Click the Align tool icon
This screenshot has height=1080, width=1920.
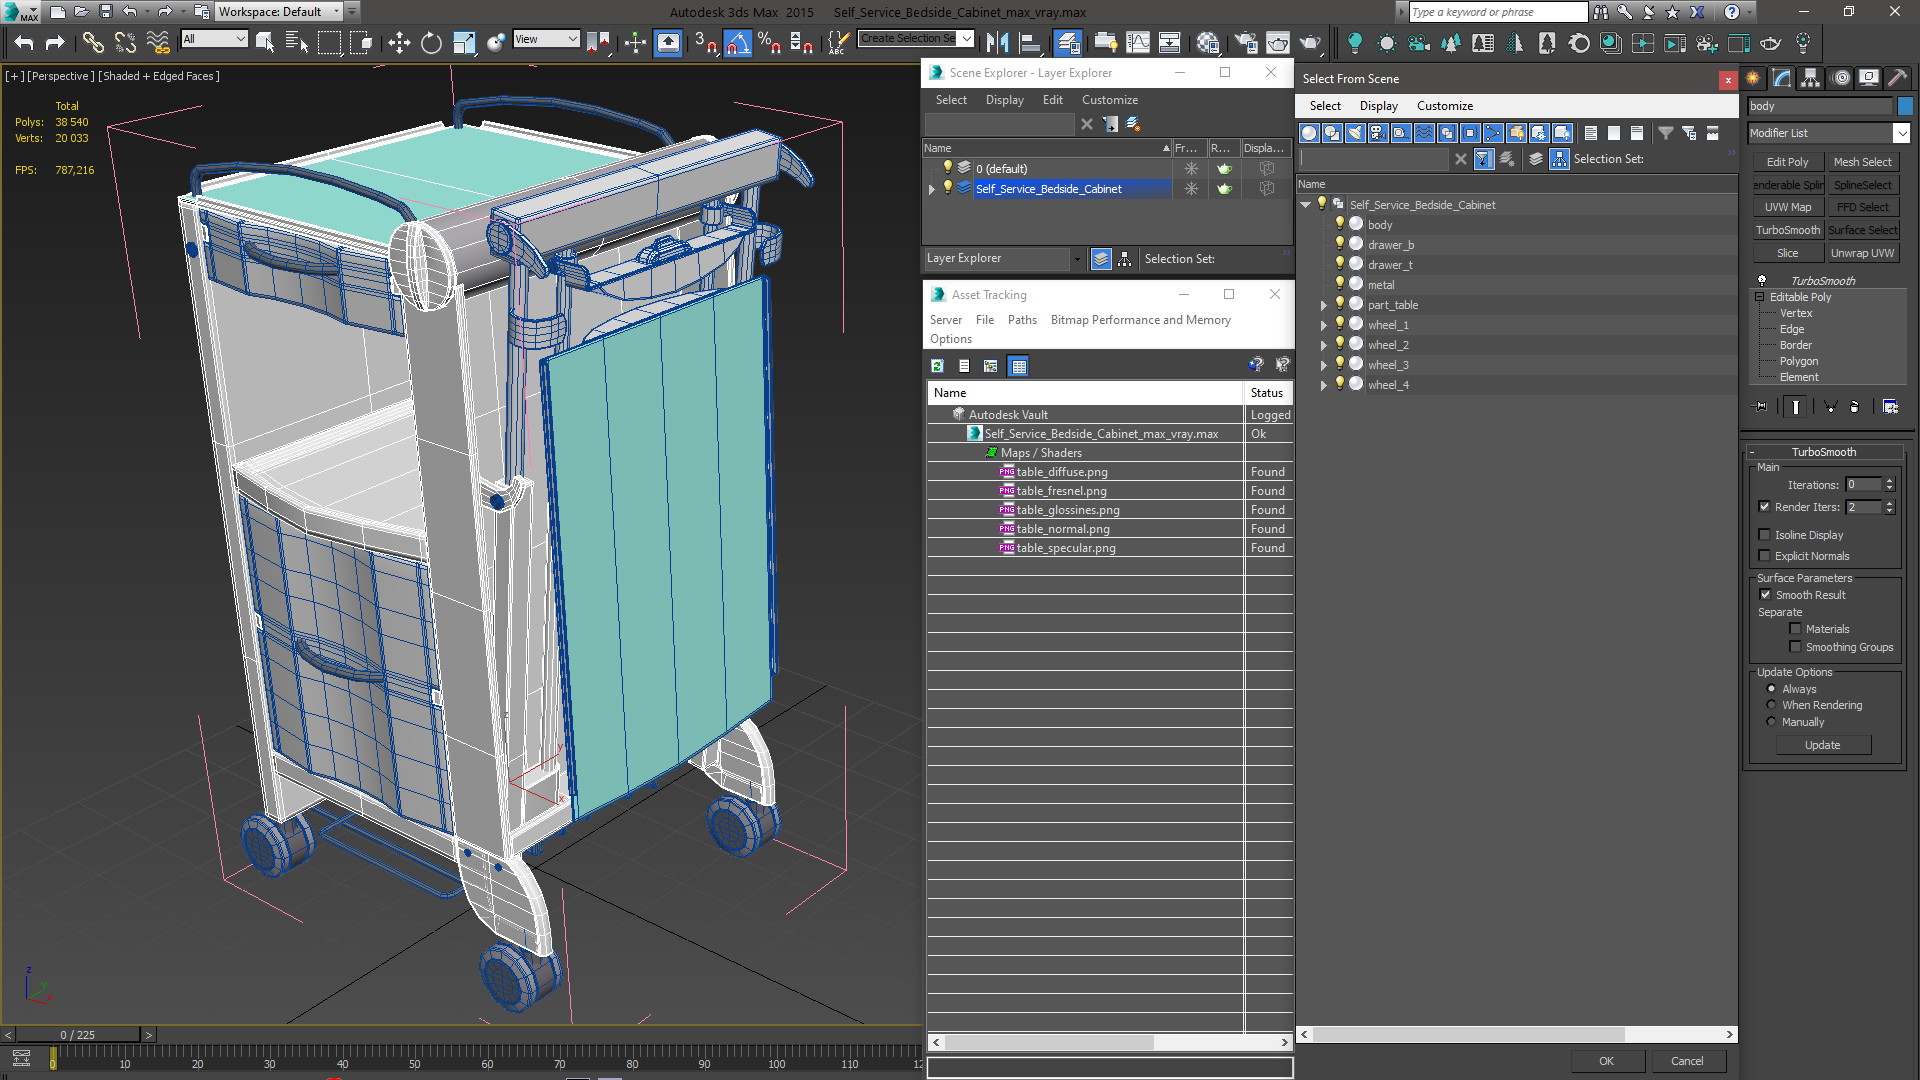pyautogui.click(x=1029, y=42)
